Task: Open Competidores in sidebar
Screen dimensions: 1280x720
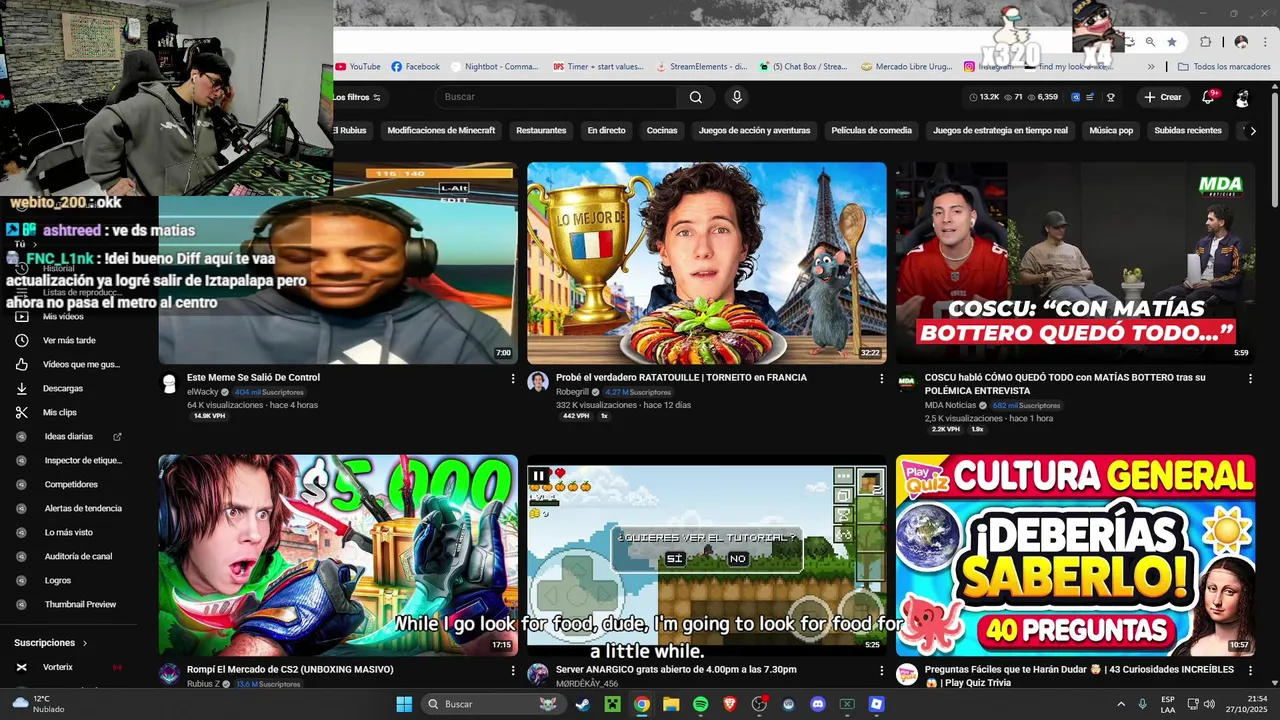Action: (71, 484)
